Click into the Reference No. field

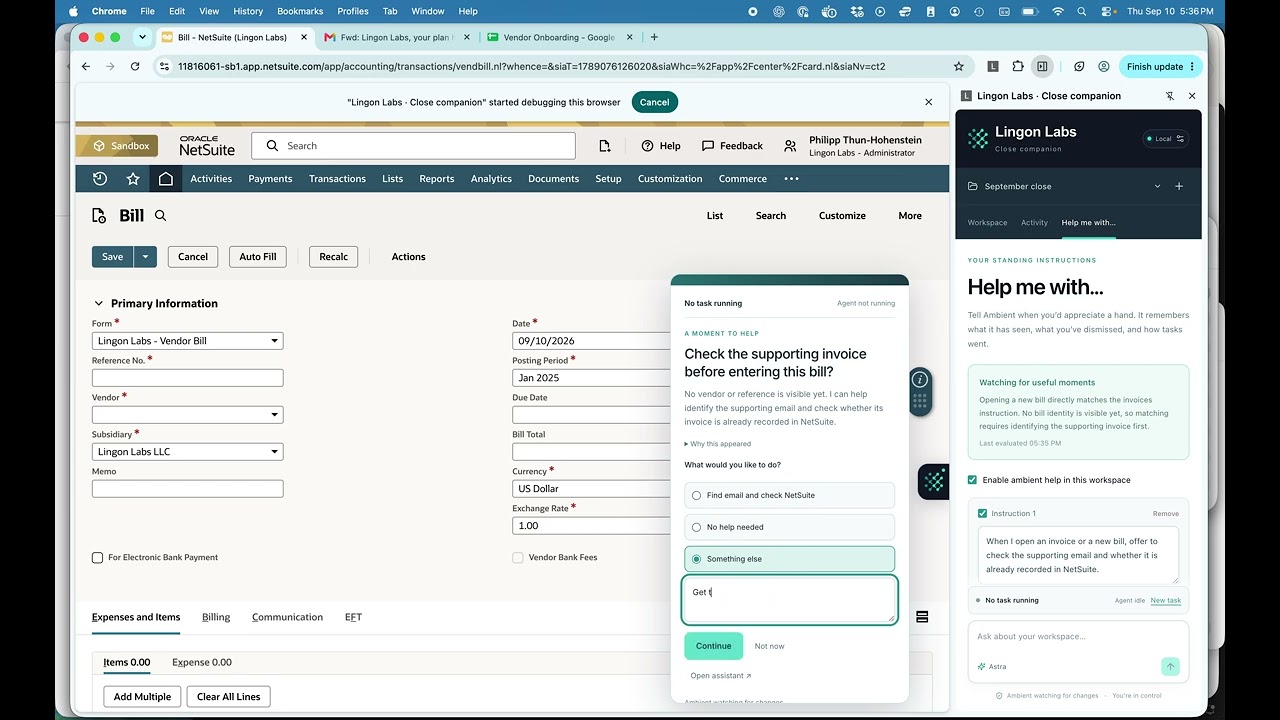coord(187,378)
